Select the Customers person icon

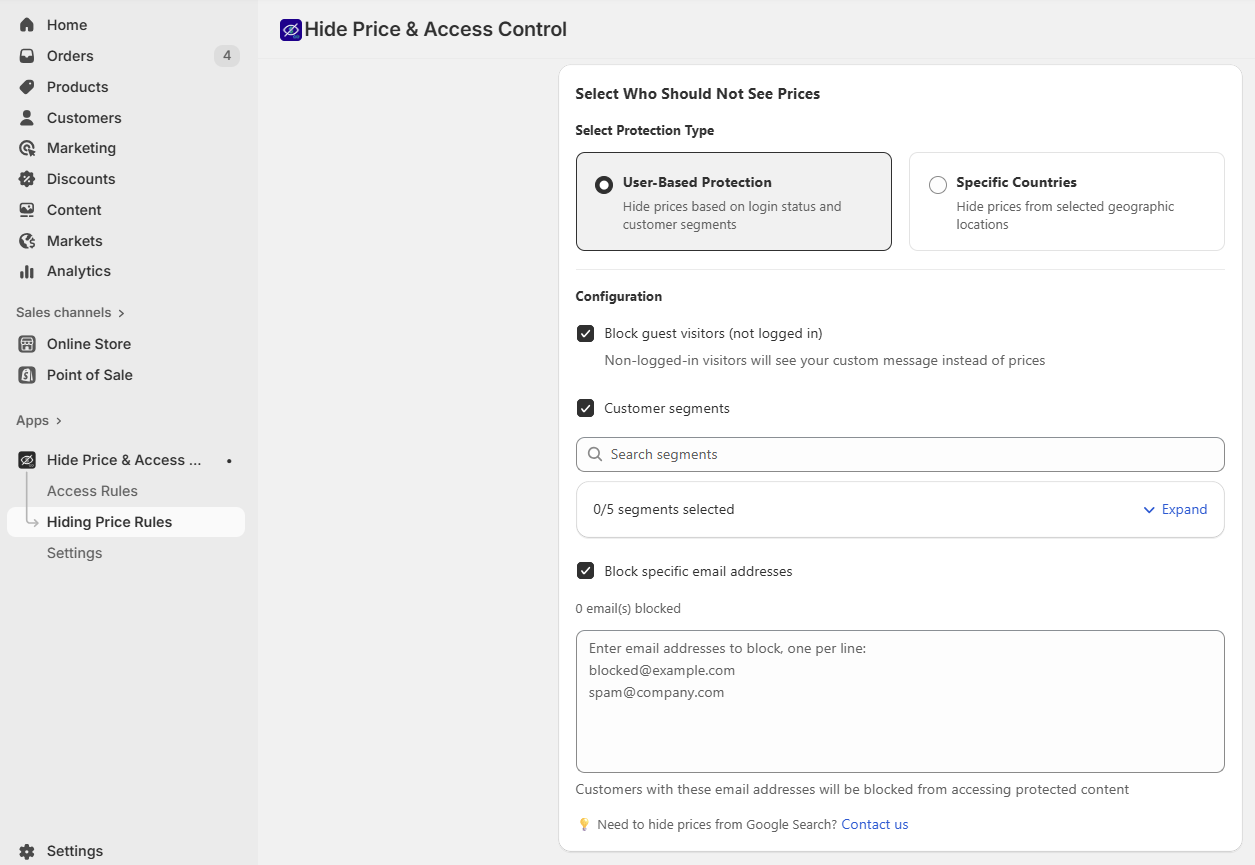[x=27, y=118]
